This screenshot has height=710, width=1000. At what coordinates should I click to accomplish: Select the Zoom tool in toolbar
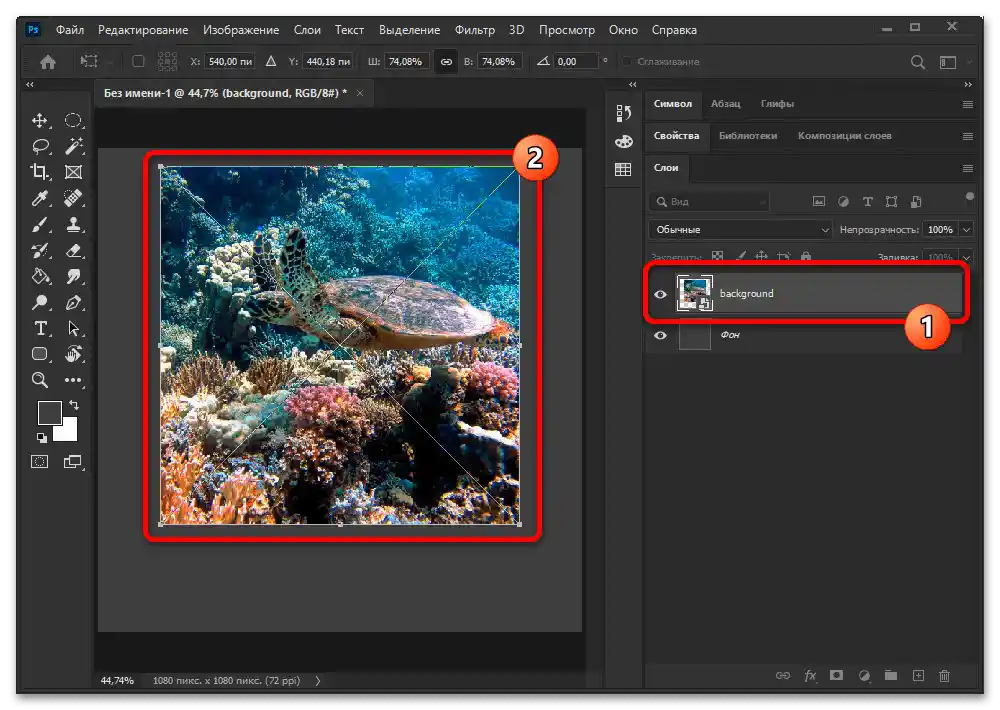40,380
